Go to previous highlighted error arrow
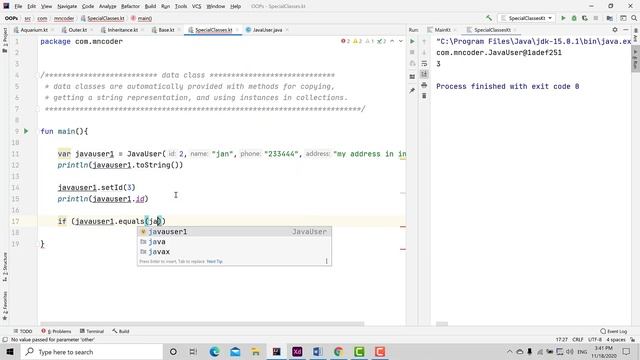This screenshot has width=640, height=360. click(392, 41)
